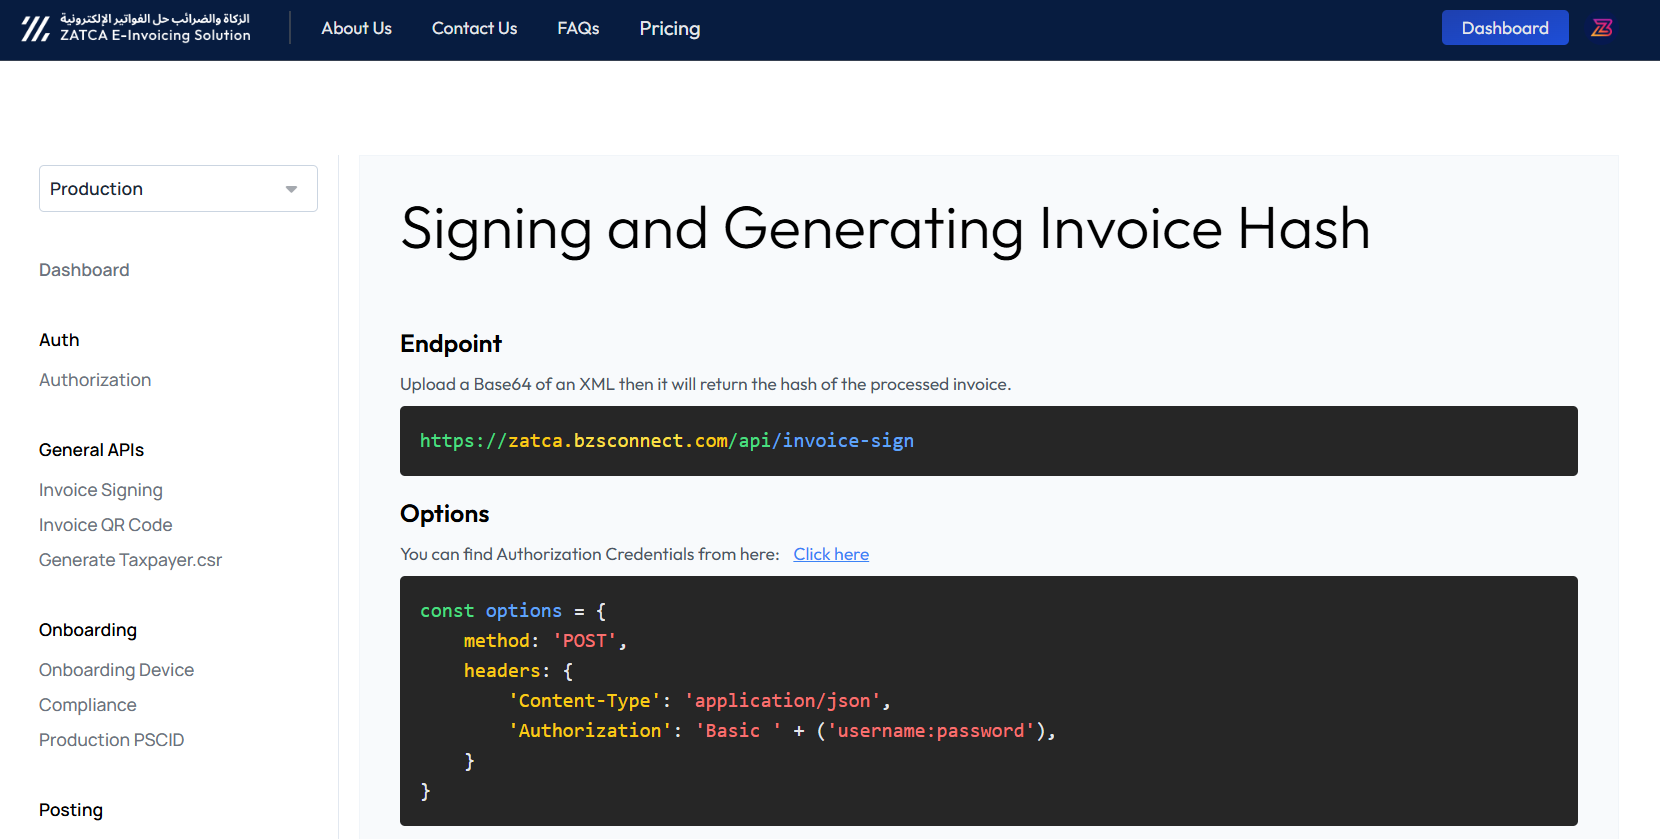Select Dashboard in the sidebar
Image resolution: width=1660 pixels, height=839 pixels.
click(84, 270)
